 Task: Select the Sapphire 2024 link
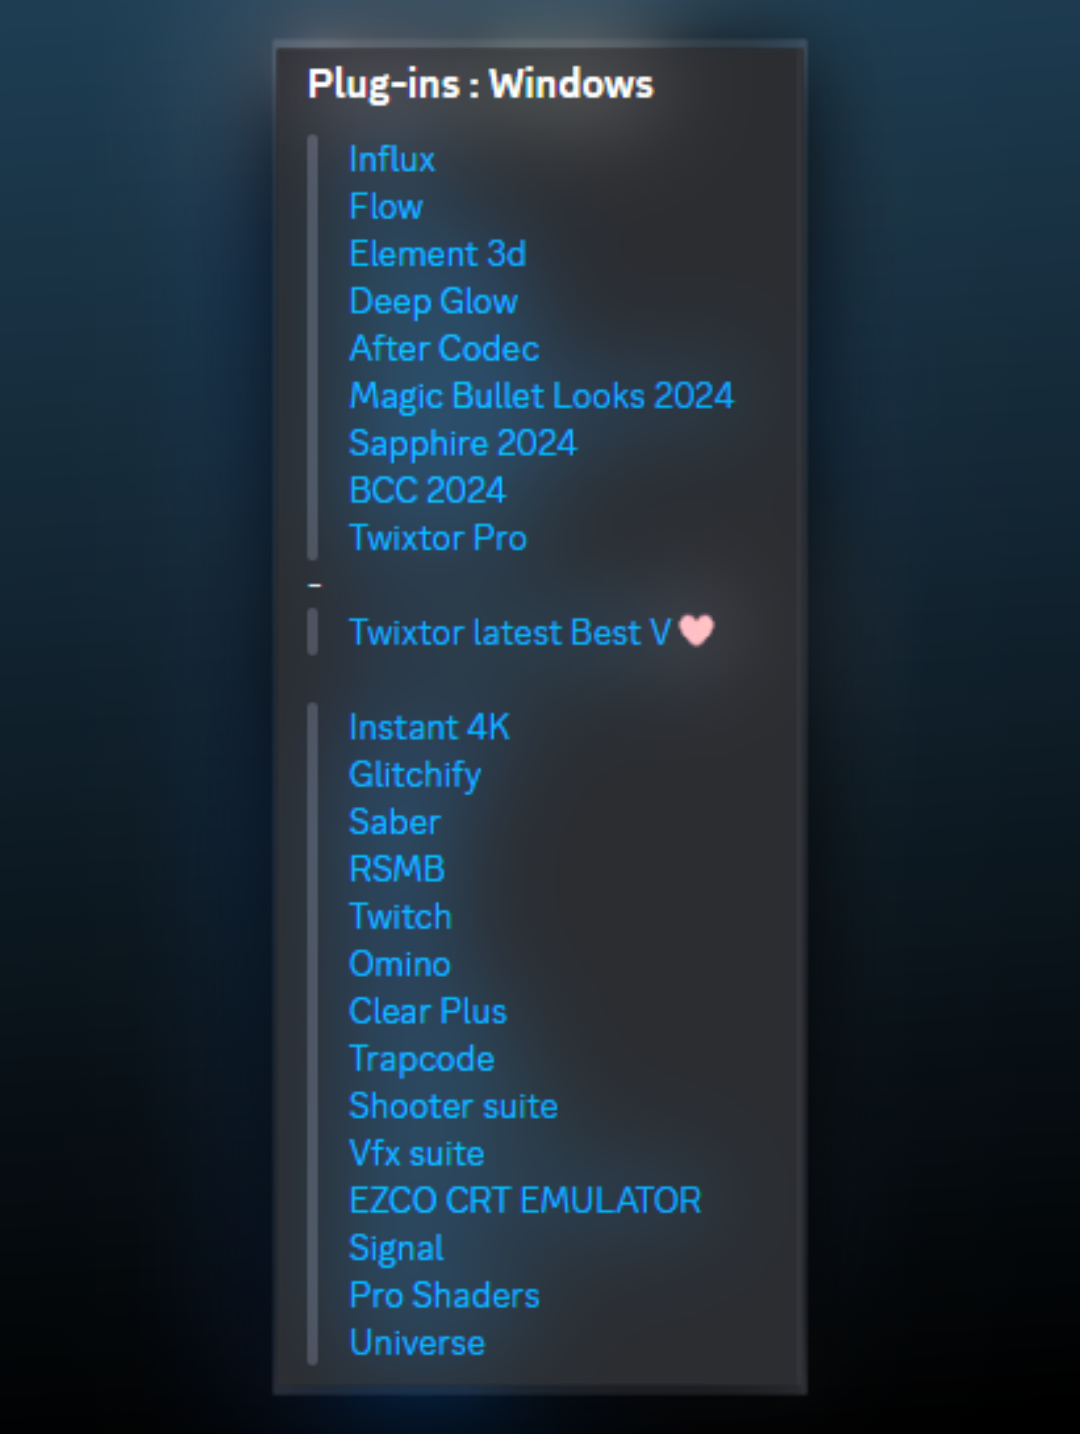462,443
